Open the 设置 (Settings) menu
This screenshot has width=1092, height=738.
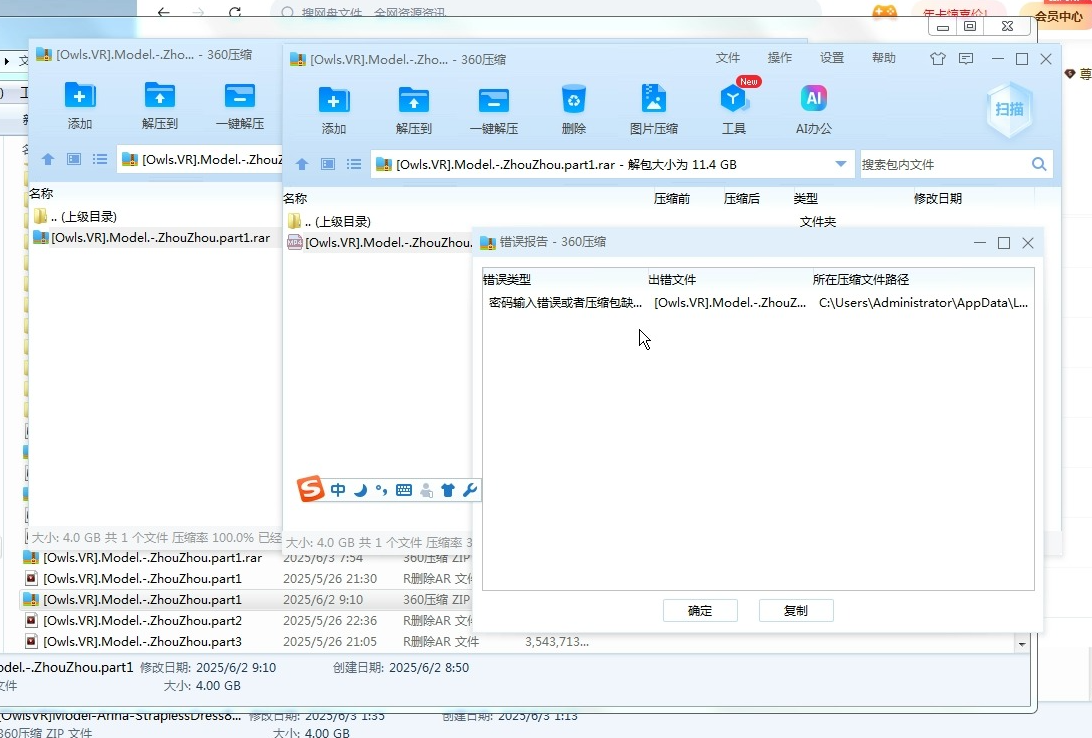[x=832, y=59]
